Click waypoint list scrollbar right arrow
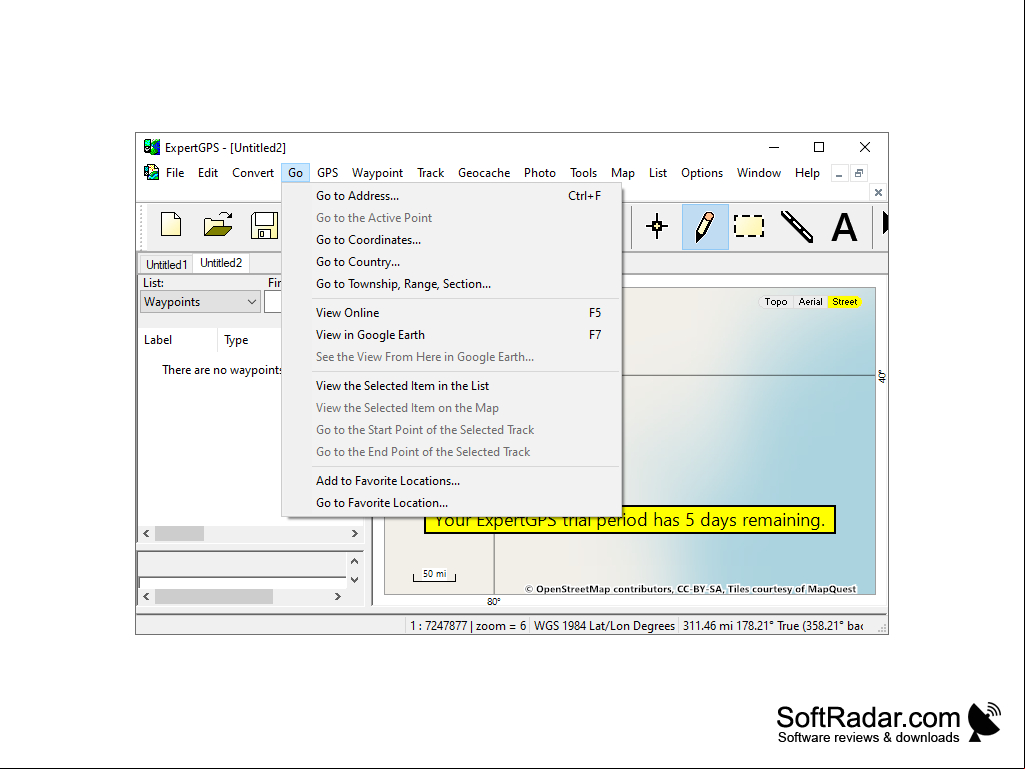This screenshot has height=769, width=1025. pyautogui.click(x=355, y=534)
